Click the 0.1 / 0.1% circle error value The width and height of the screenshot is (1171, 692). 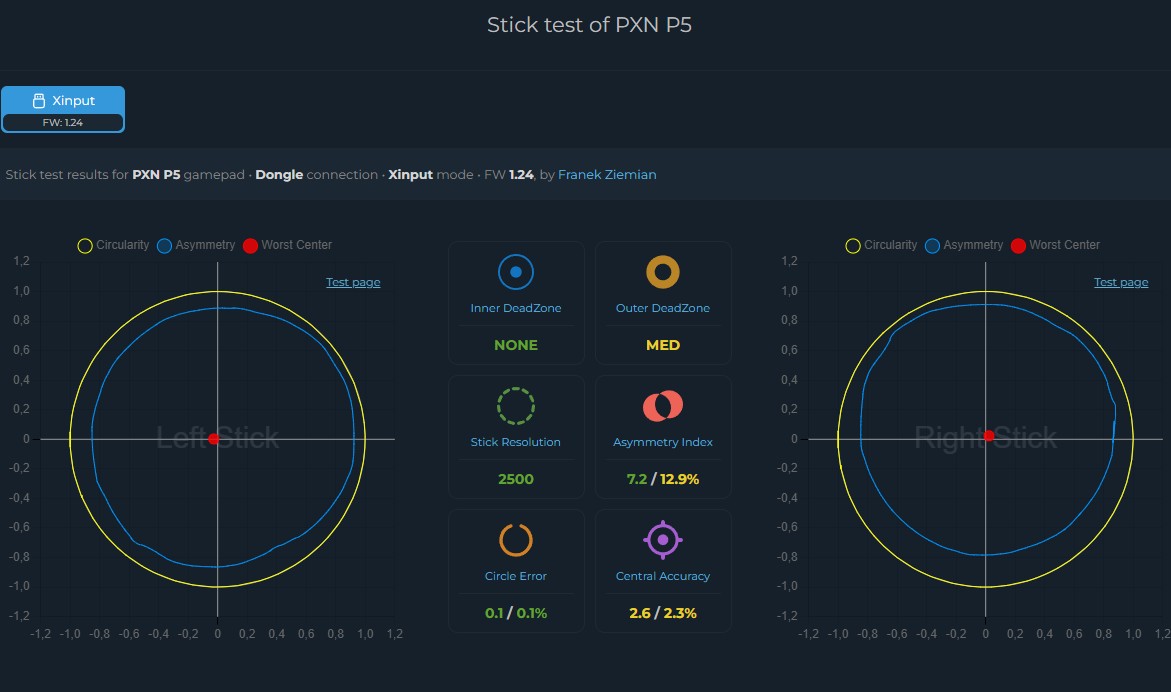point(516,613)
